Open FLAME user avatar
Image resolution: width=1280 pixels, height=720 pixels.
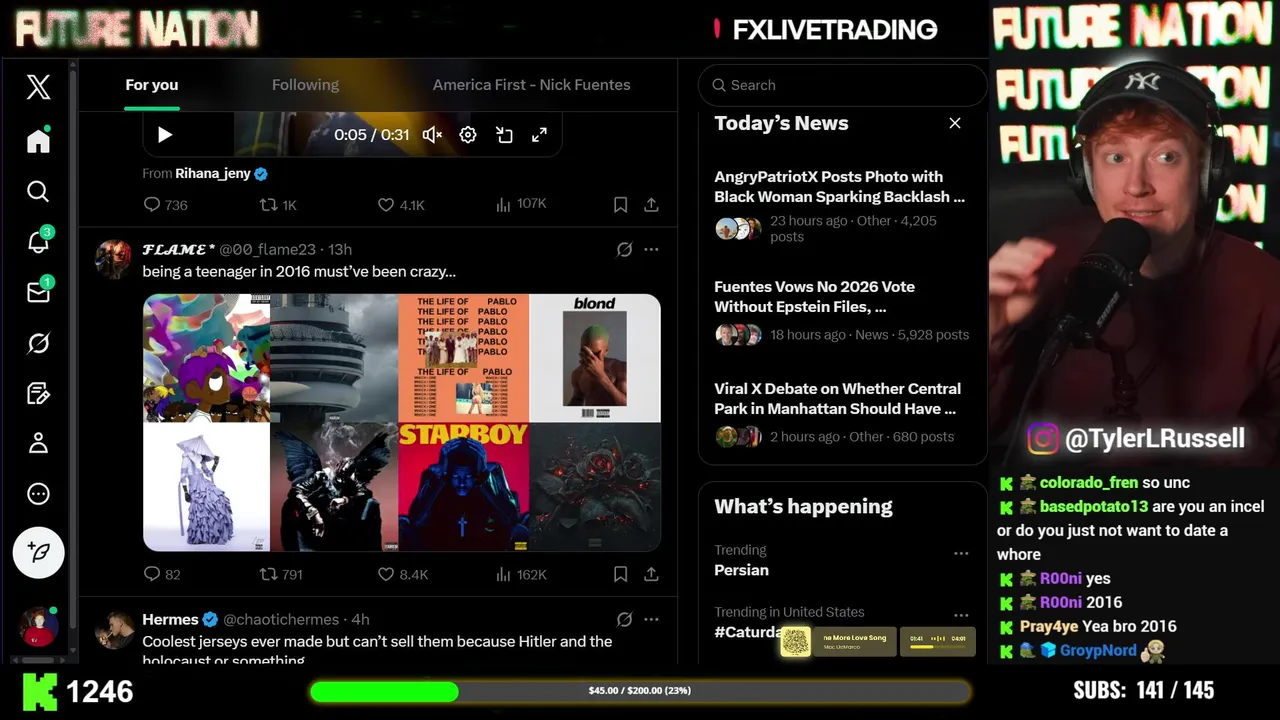(x=113, y=259)
